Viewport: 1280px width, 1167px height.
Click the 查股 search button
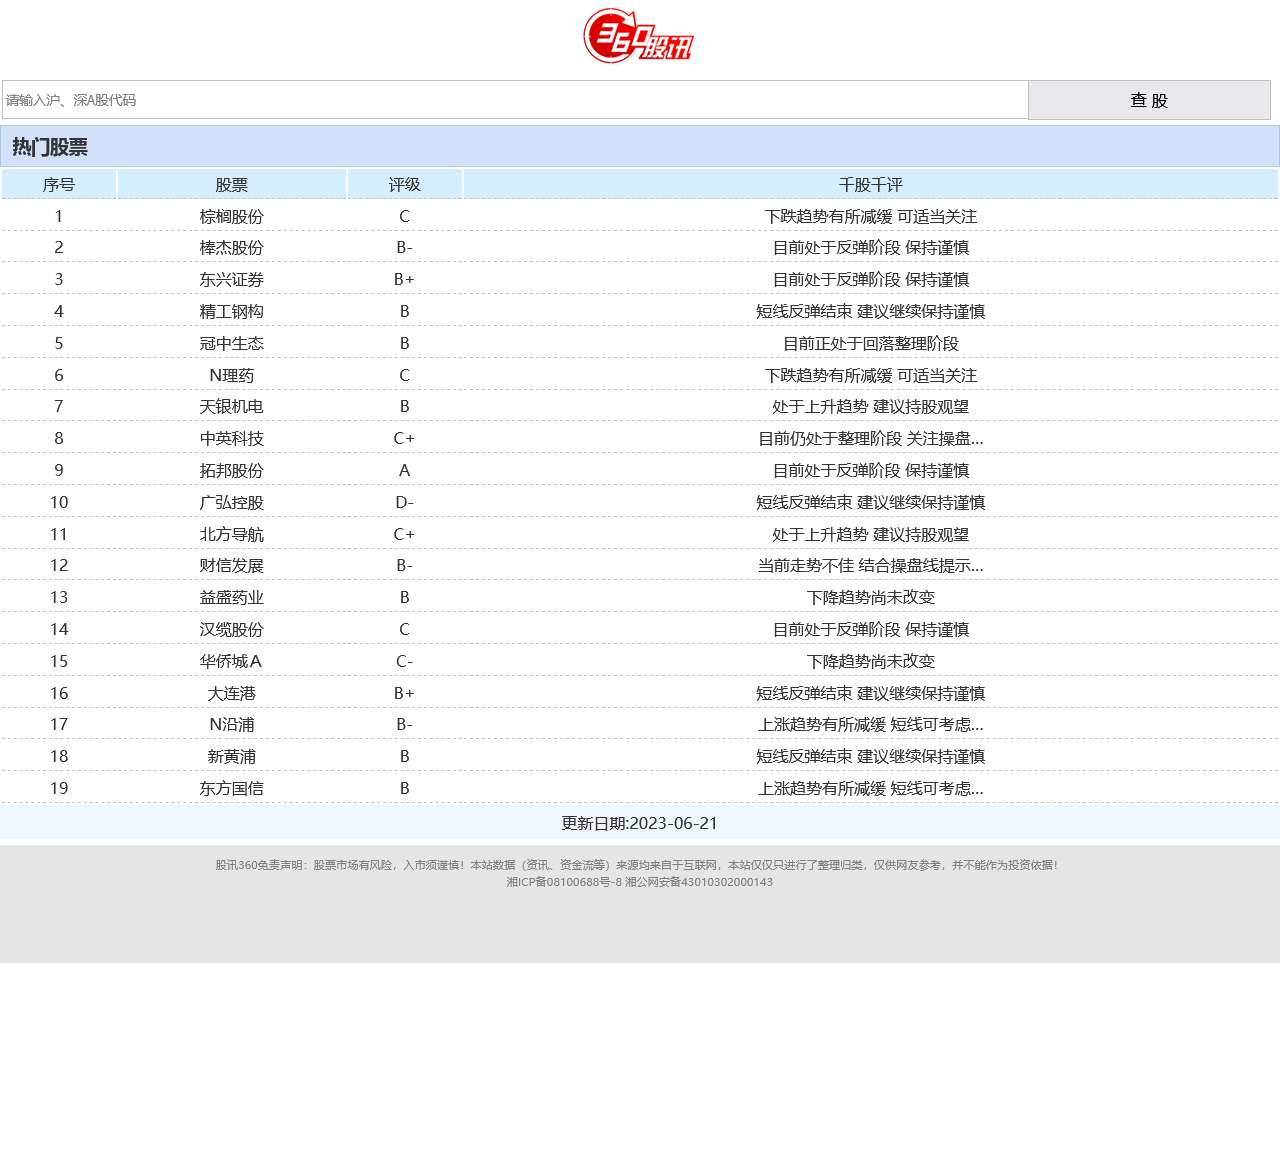1149,100
